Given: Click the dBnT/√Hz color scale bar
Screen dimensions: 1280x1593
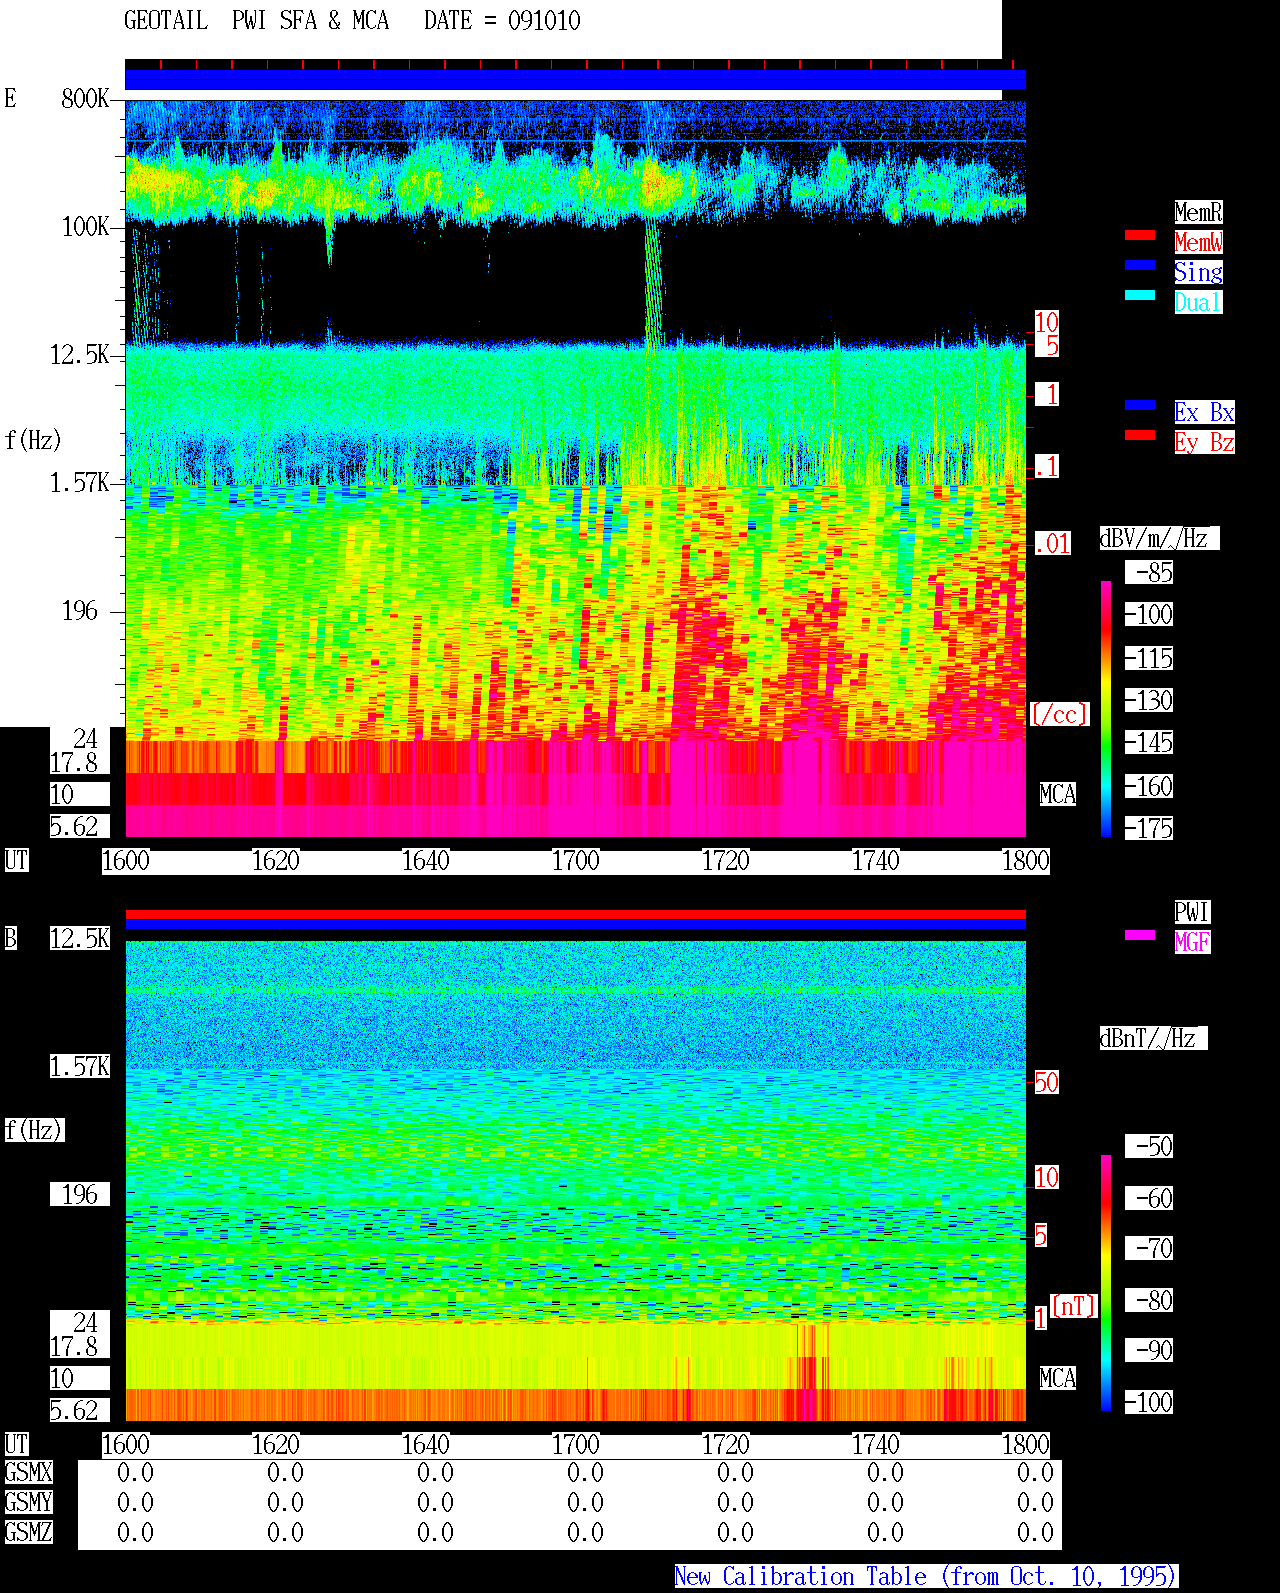Looking at the screenshot, I should (1106, 1283).
